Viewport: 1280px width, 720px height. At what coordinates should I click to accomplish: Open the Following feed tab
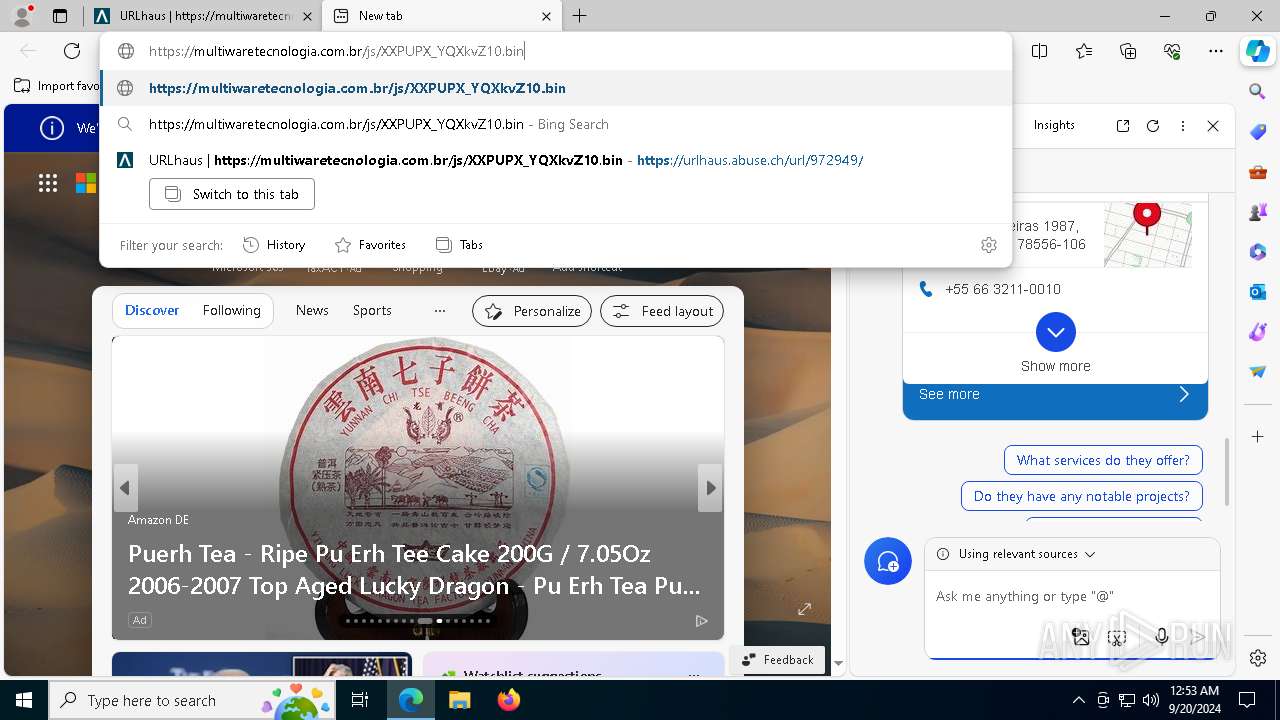231,310
